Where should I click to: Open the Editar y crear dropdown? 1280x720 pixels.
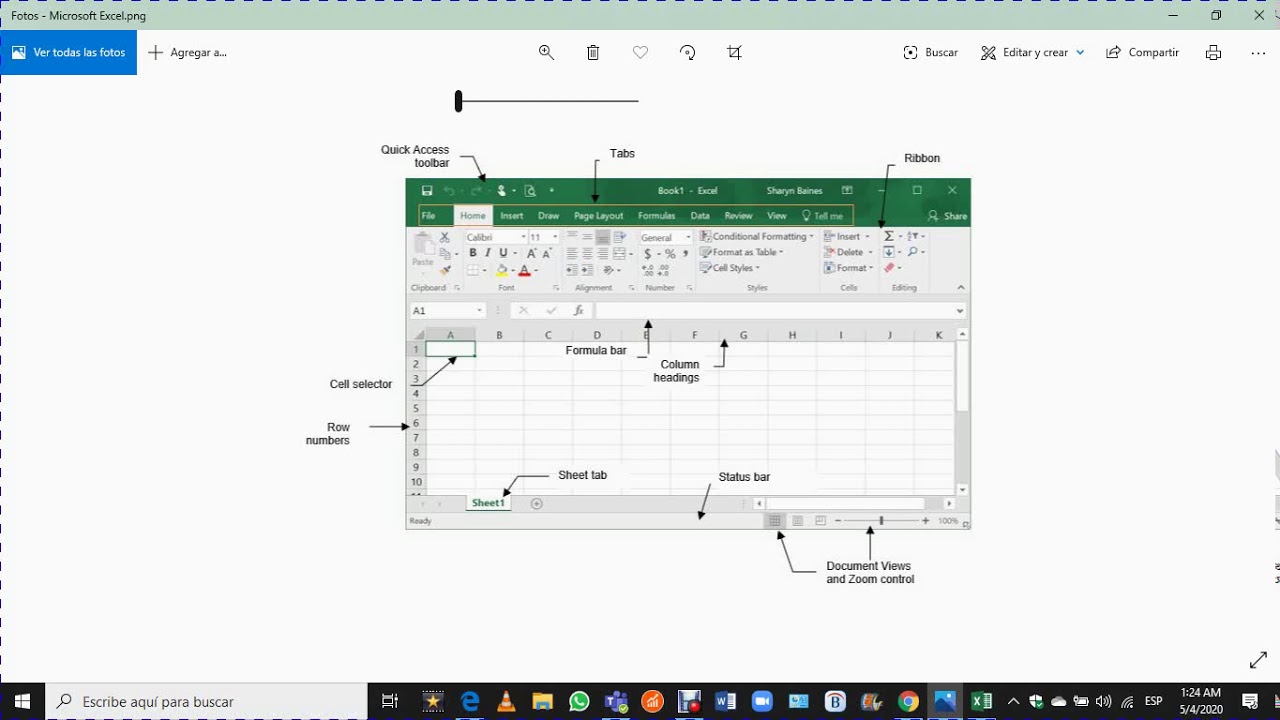pos(1032,53)
